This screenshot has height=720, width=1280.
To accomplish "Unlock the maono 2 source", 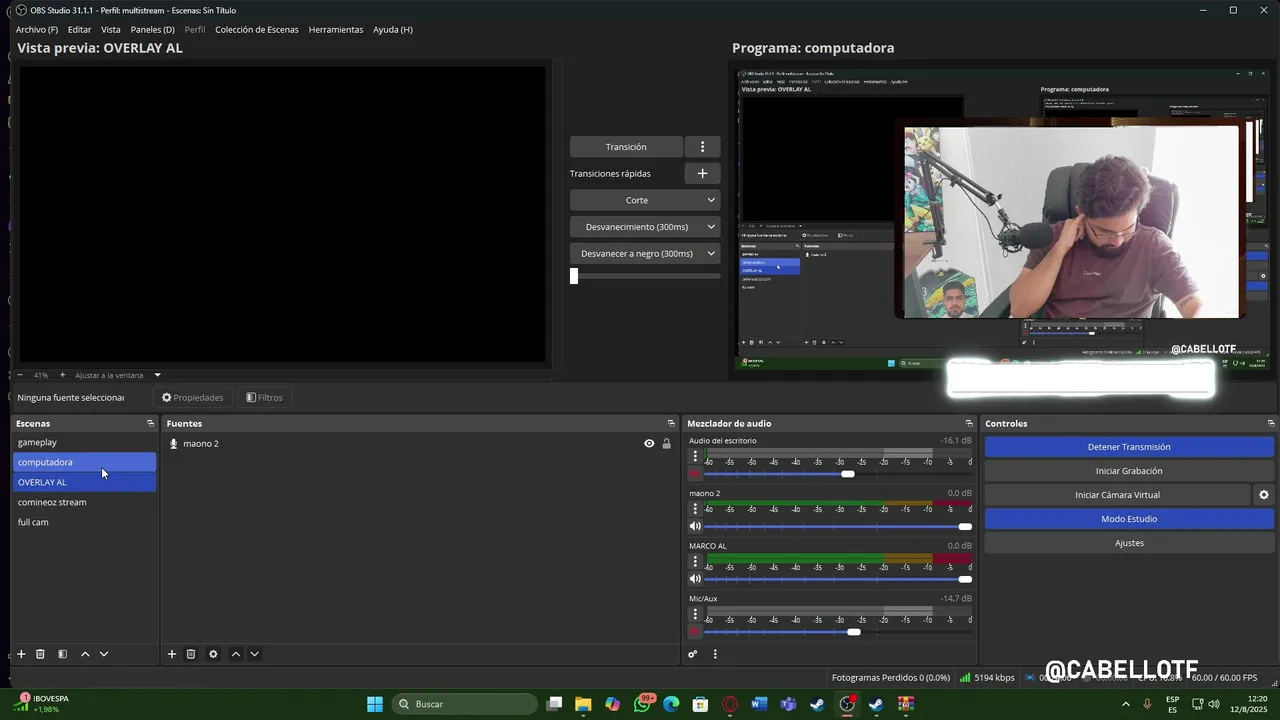I will click(667, 444).
